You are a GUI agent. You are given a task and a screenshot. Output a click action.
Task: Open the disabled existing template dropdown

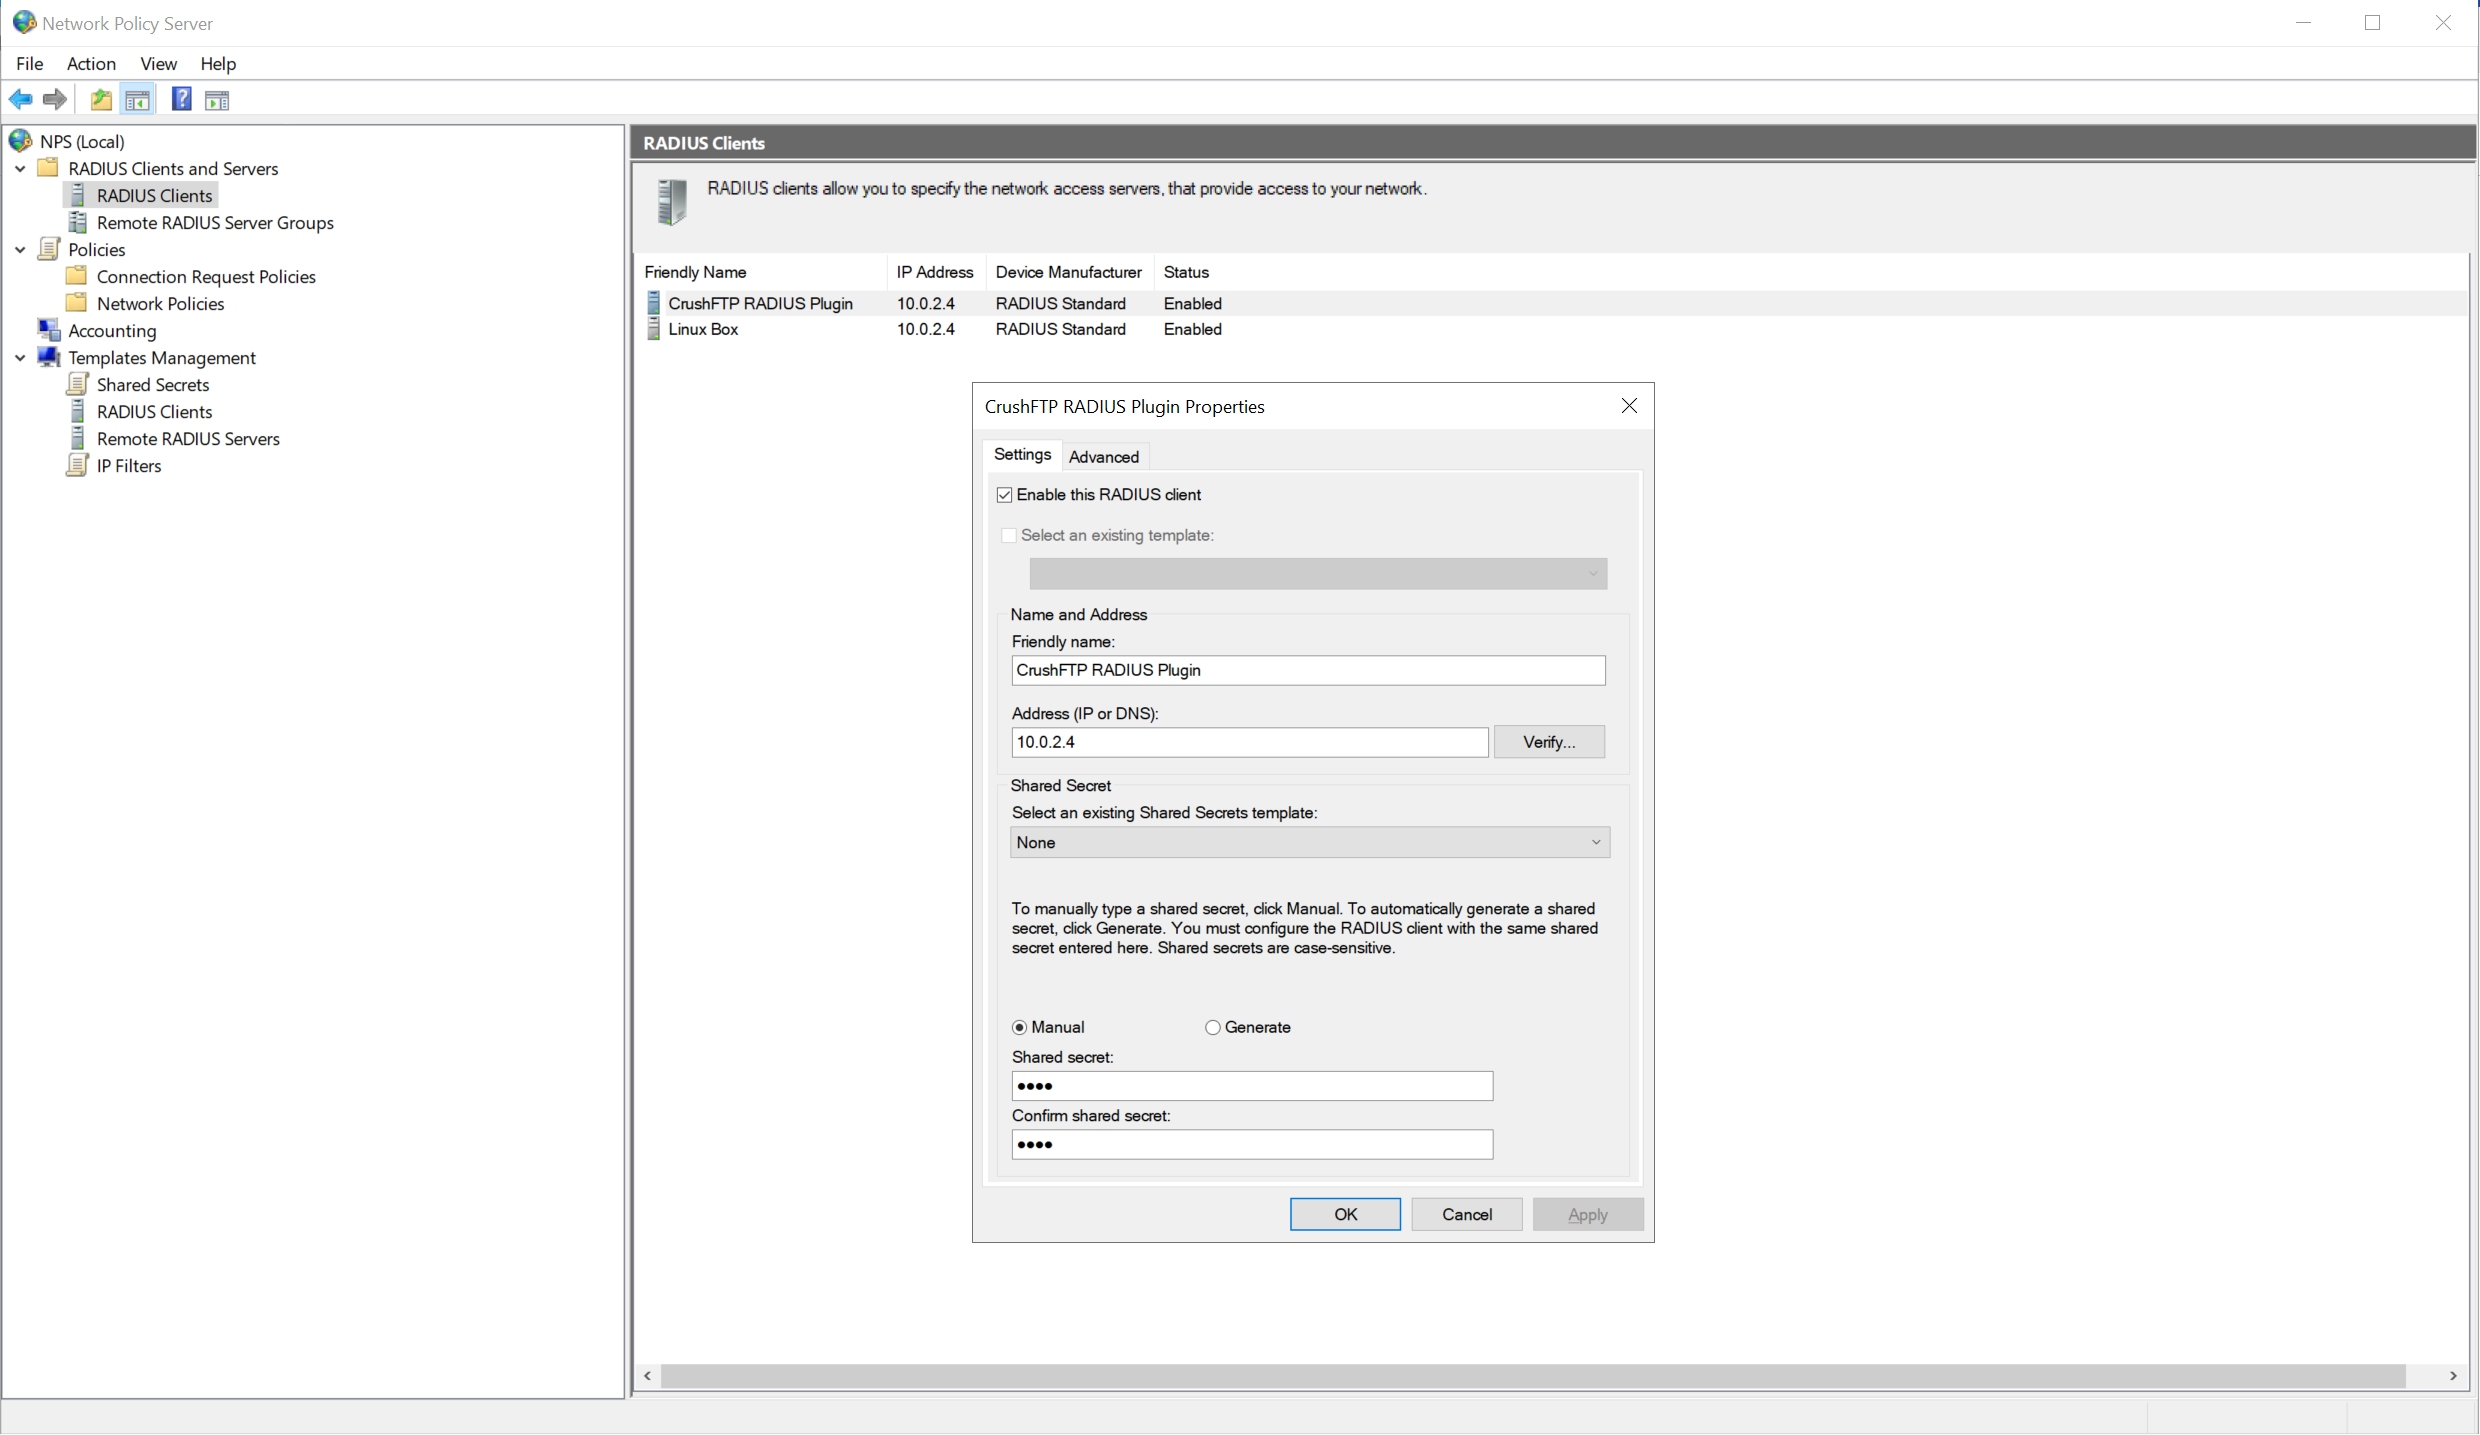click(x=1318, y=573)
